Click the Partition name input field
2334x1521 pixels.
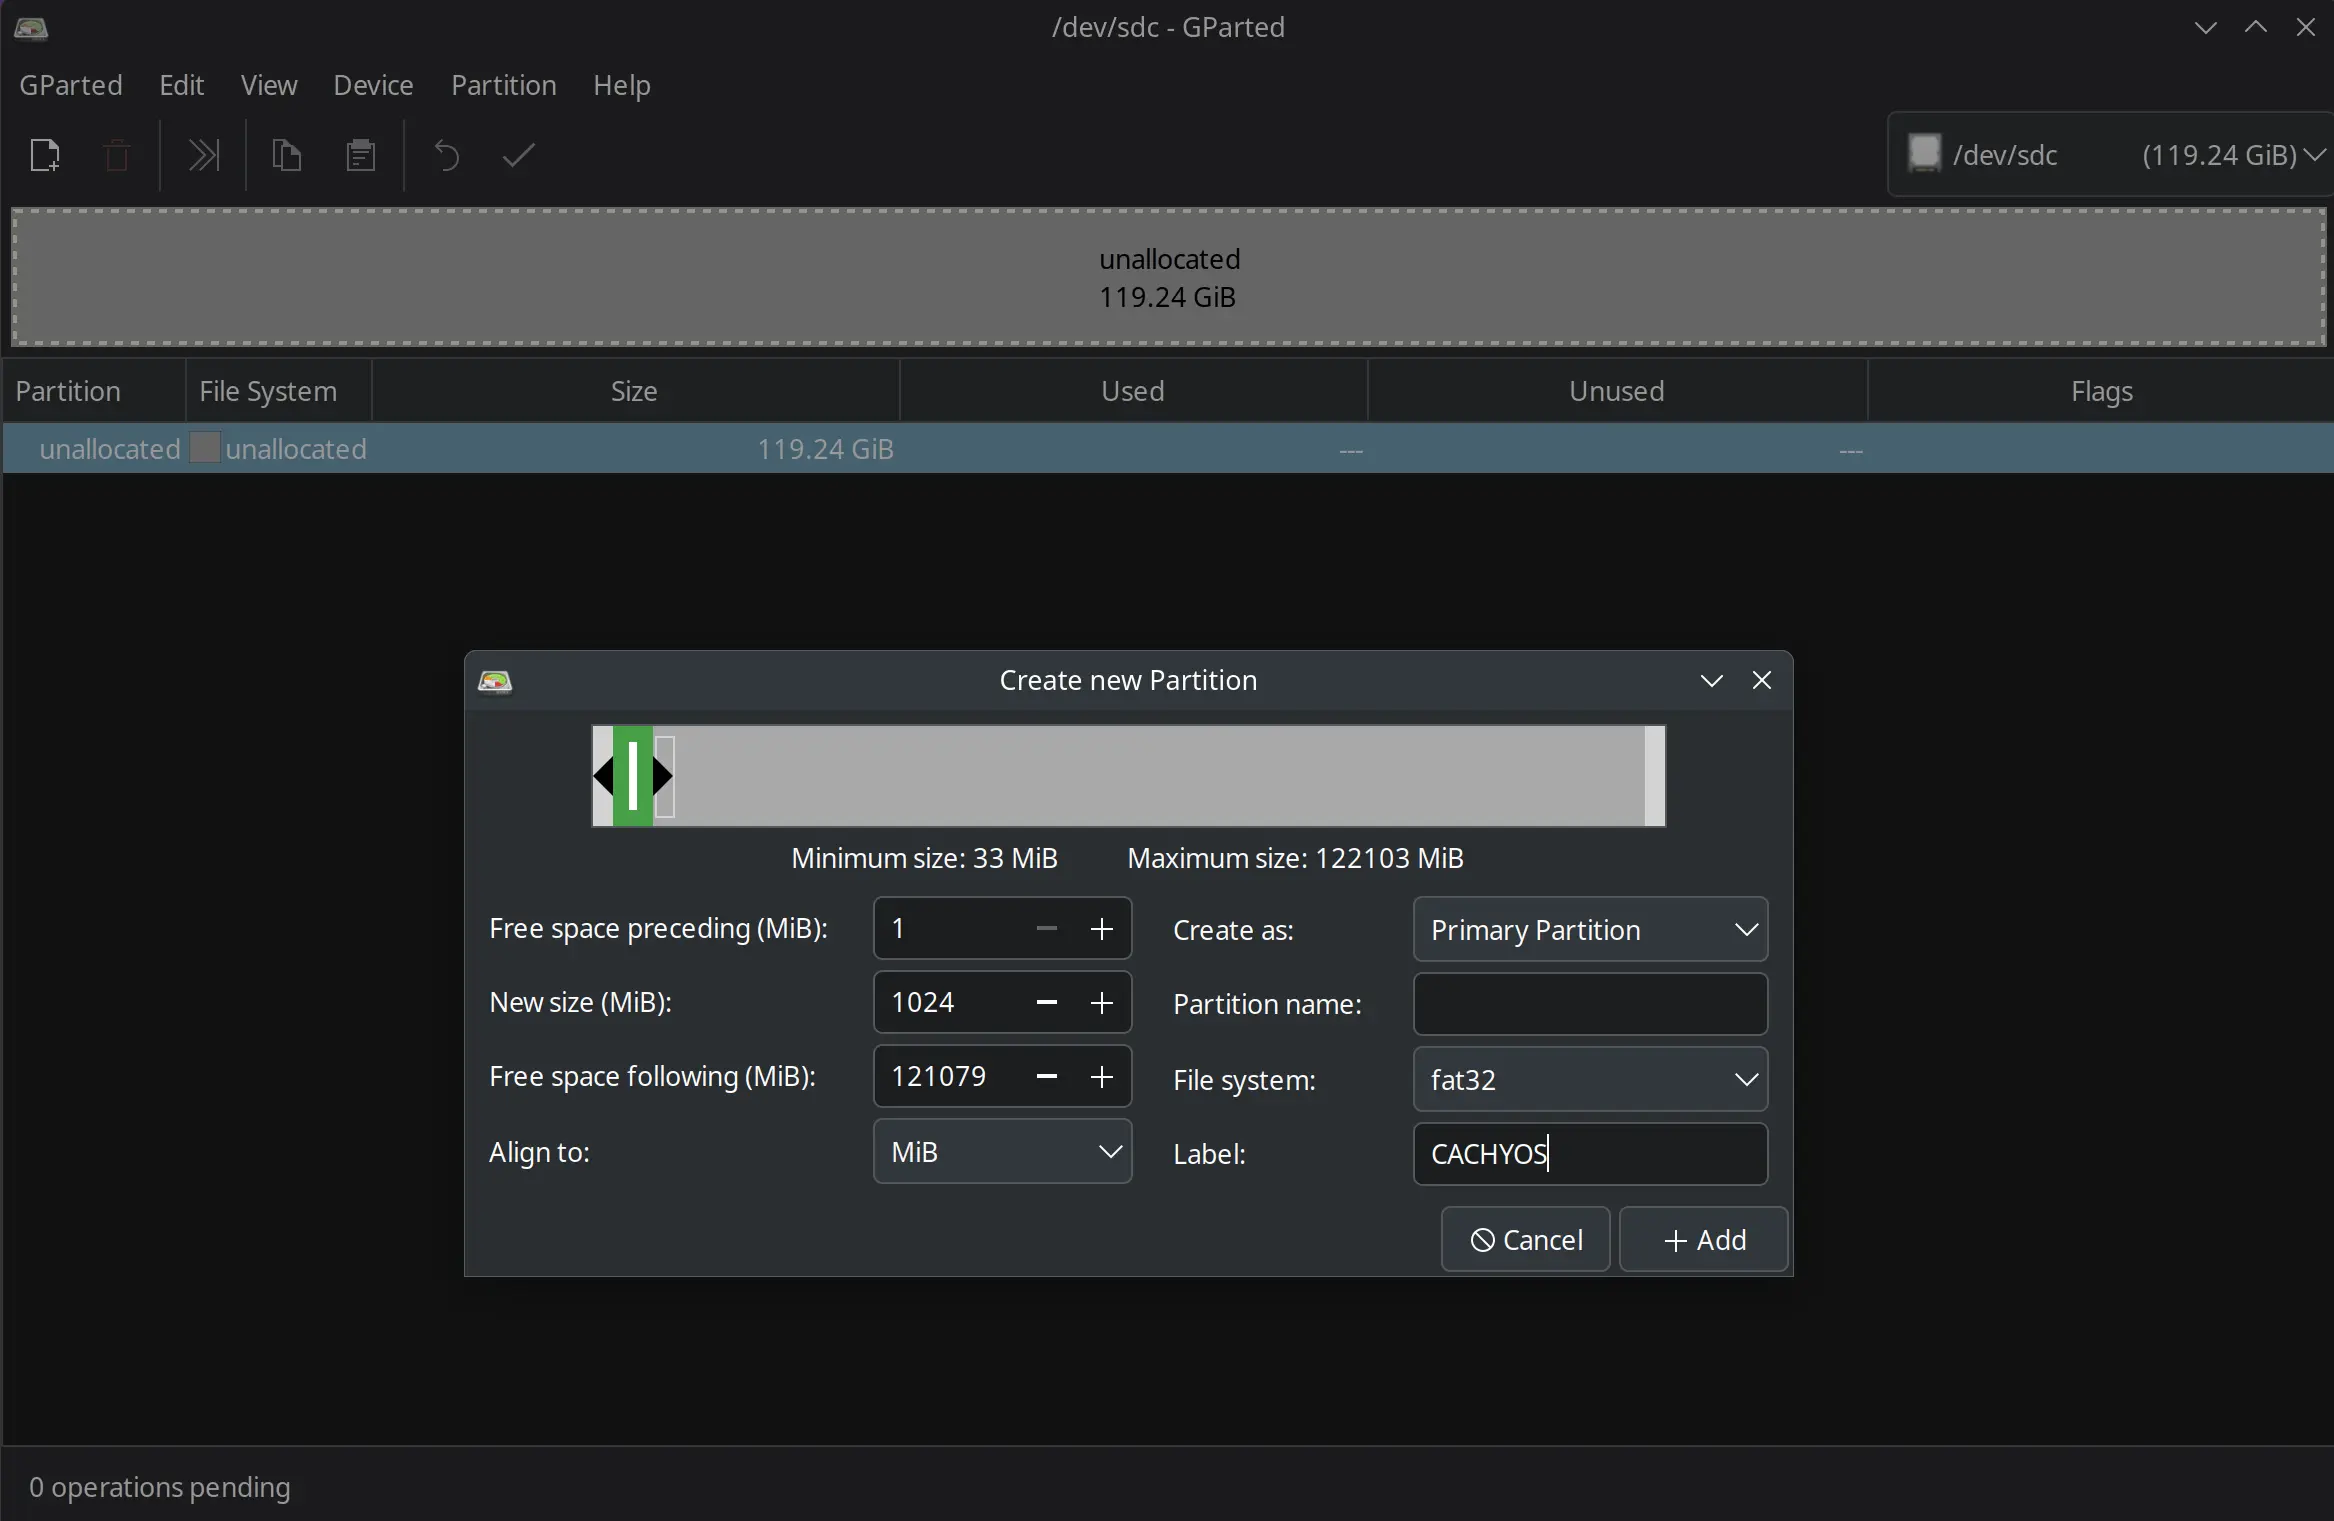[1590, 1004]
